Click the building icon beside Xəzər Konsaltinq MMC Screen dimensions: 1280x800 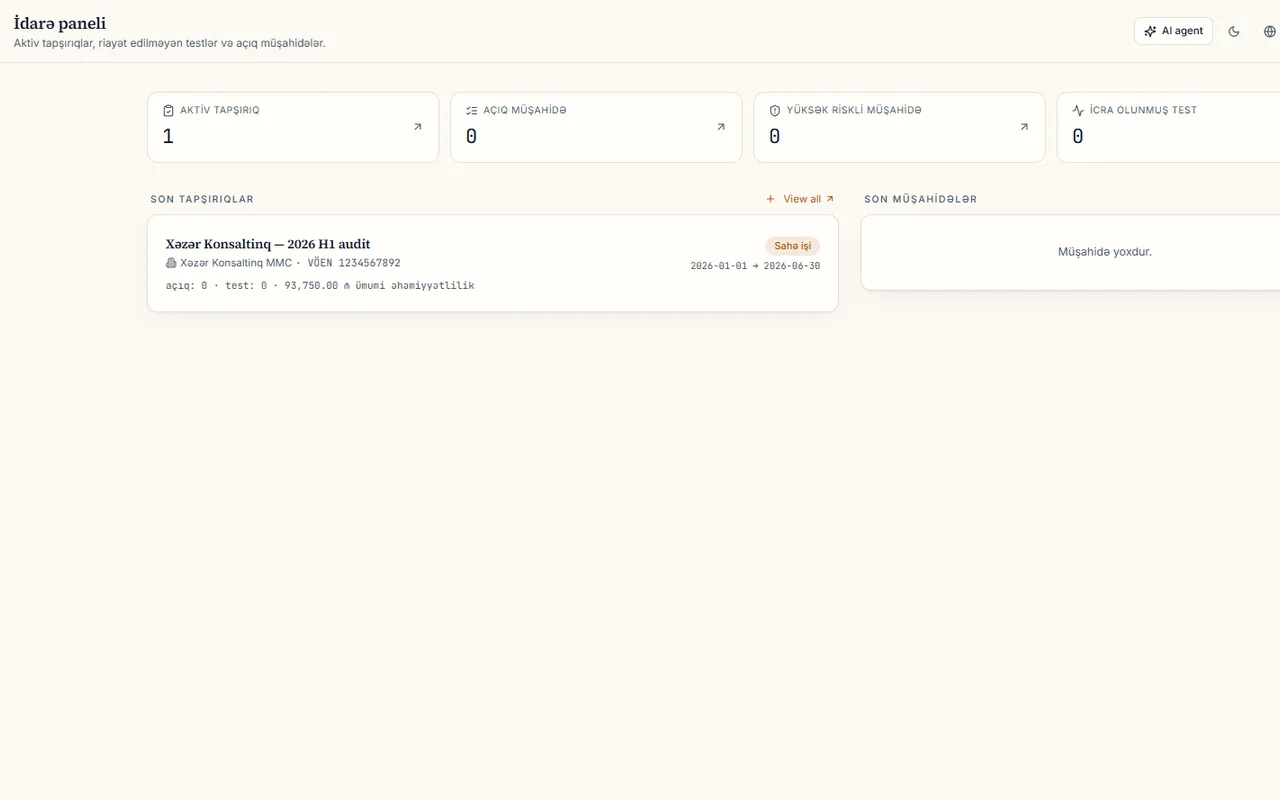pos(171,263)
